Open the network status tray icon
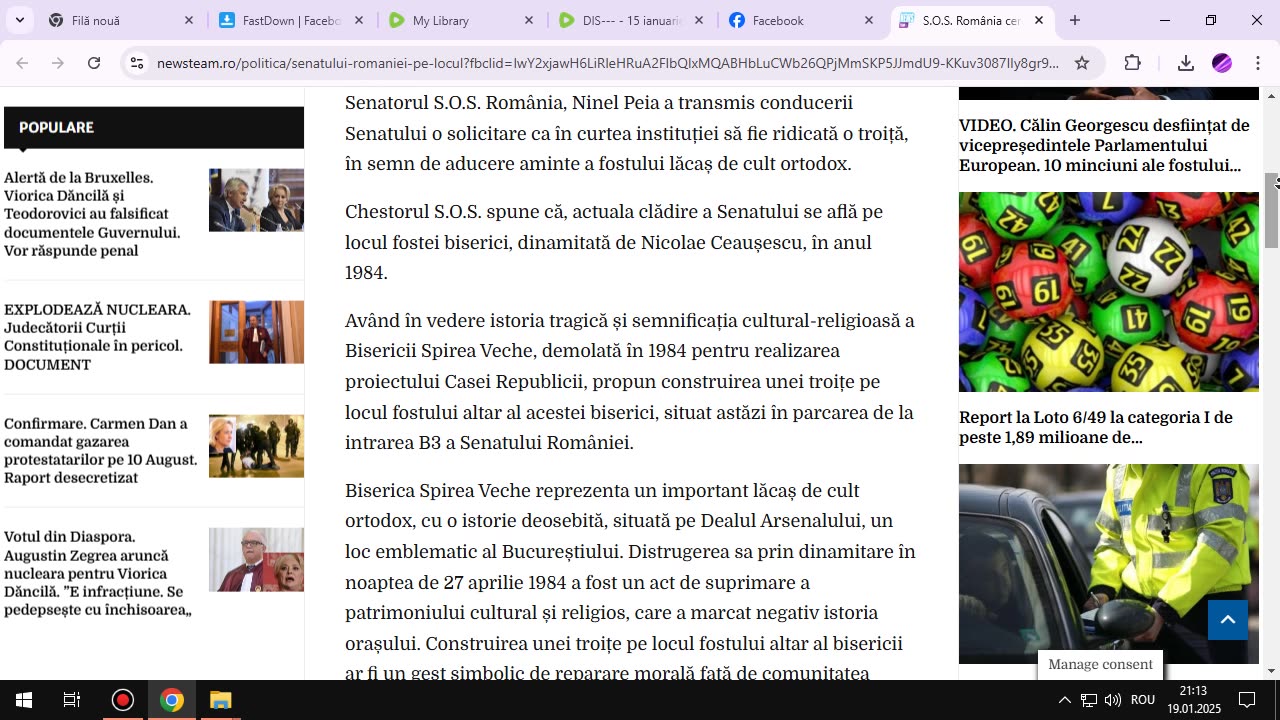This screenshot has height=720, width=1280. point(1089,700)
